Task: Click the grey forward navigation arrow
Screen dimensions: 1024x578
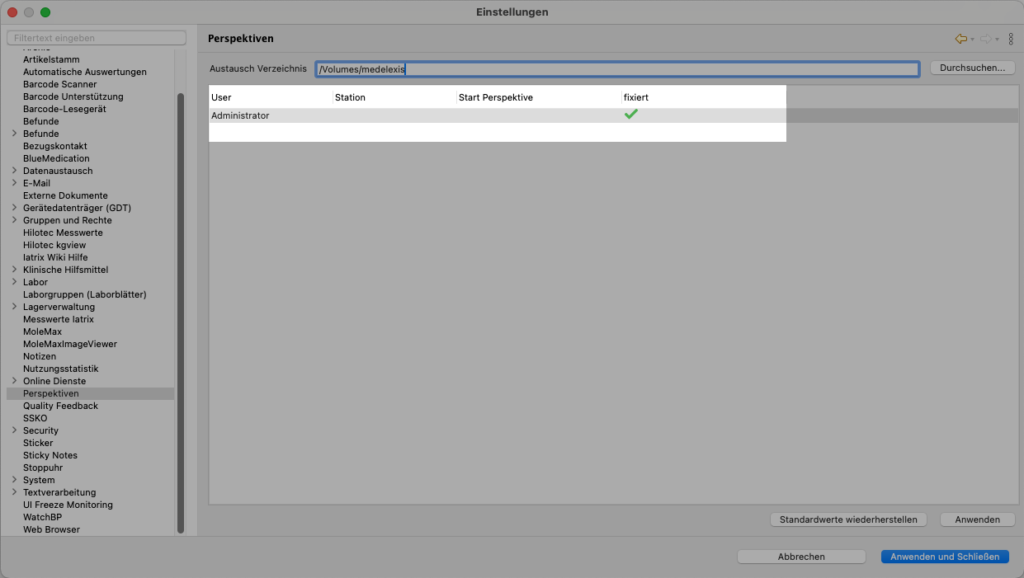Action: coord(985,39)
